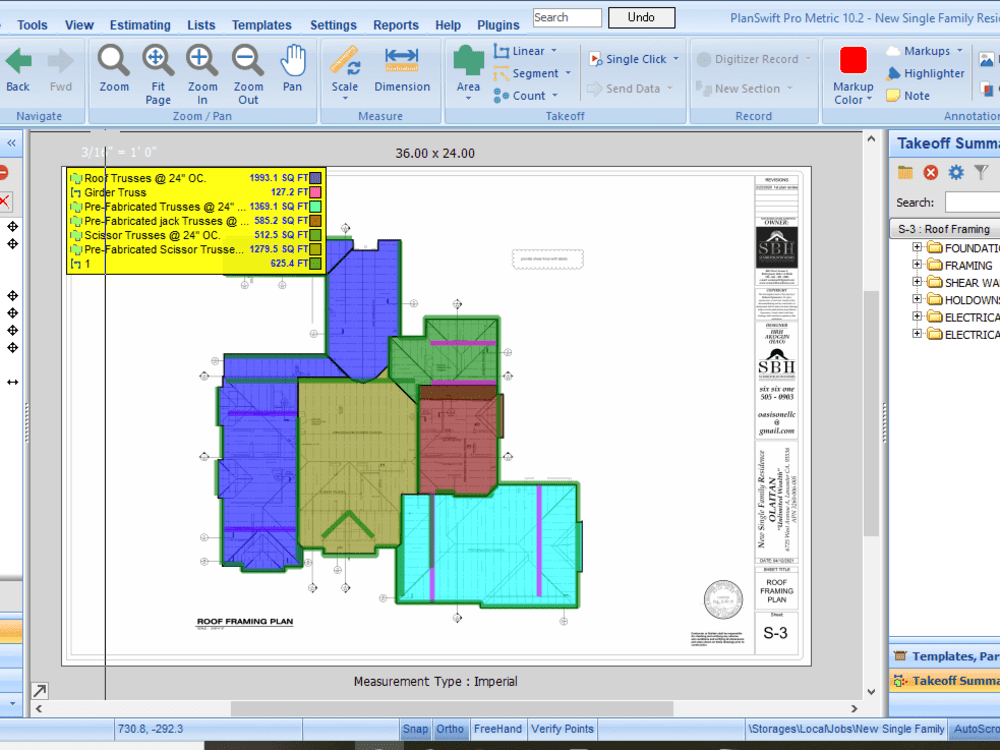1000x750 pixels.
Task: Open the Segment dropdown arrow
Action: [568, 73]
